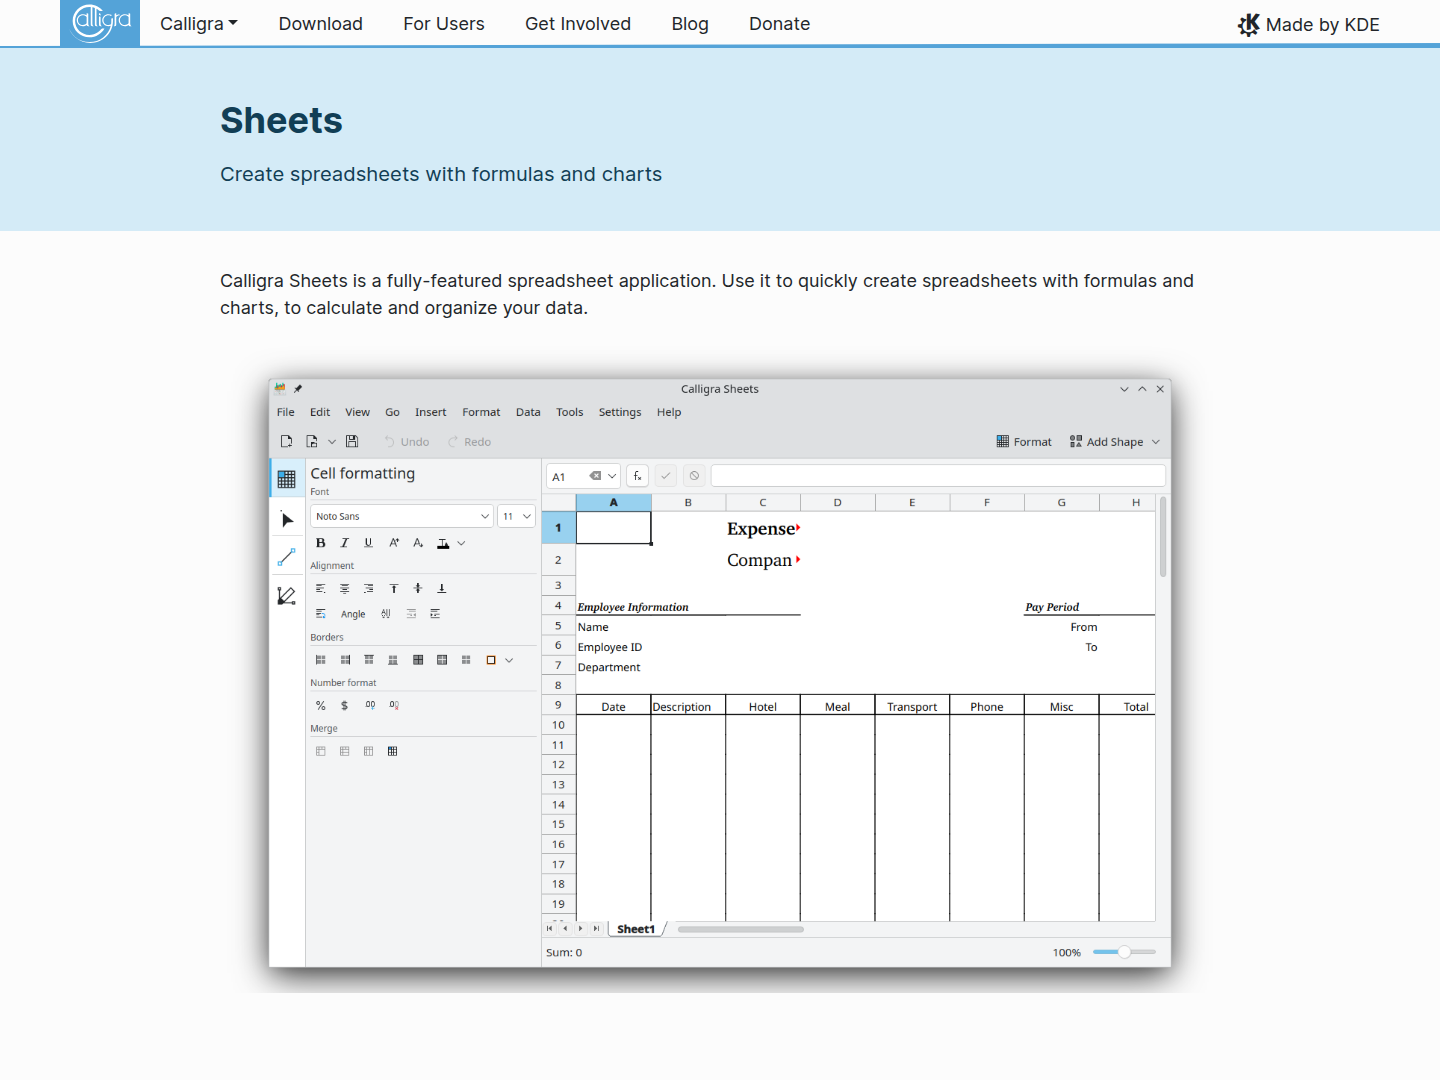Open the Tools menu
This screenshot has width=1440, height=1080.
pyautogui.click(x=570, y=412)
